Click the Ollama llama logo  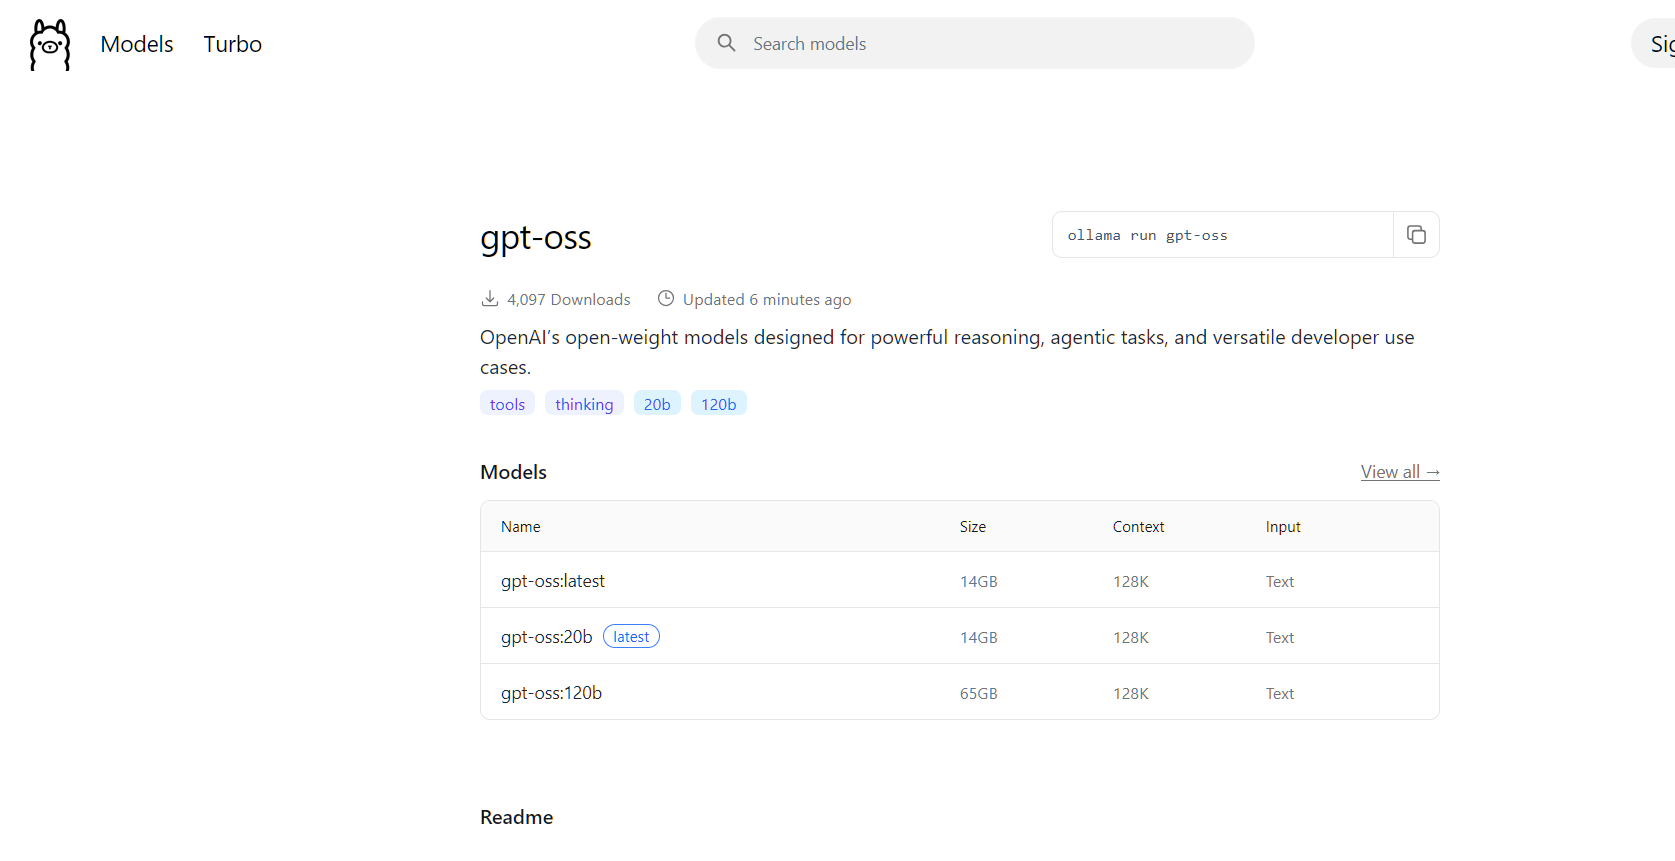[x=50, y=45]
